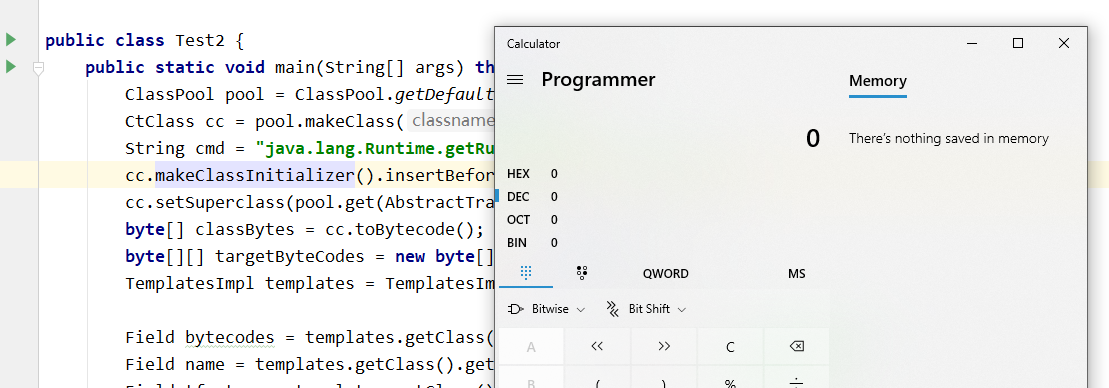1109x388 pixels.
Task: Delete last digit with the backspace key
Action: [796, 346]
